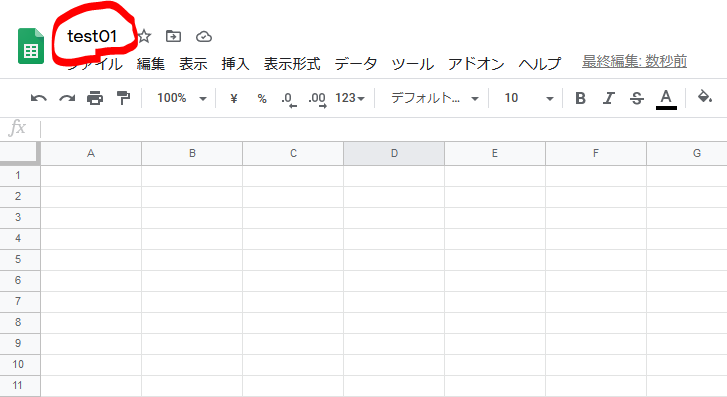Select column F header
This screenshot has height=397, width=727.
click(596, 154)
